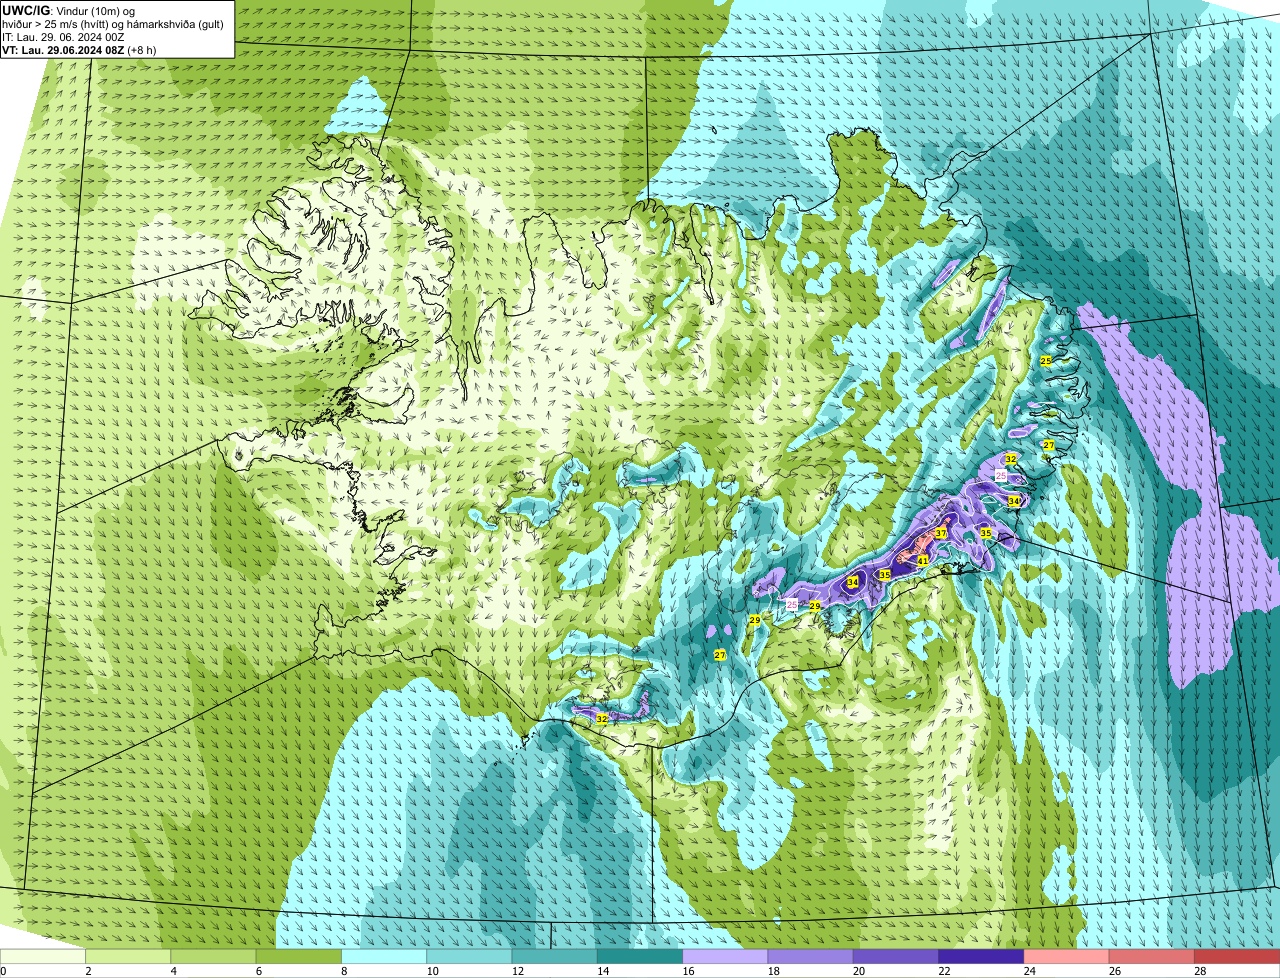The width and height of the screenshot is (1280, 978).
Task: Click the legend scale label 0
Action: 3,971
